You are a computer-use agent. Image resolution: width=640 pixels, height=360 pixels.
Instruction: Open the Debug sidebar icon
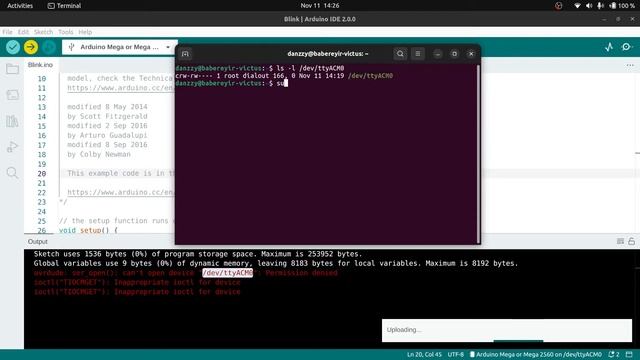(x=12, y=147)
